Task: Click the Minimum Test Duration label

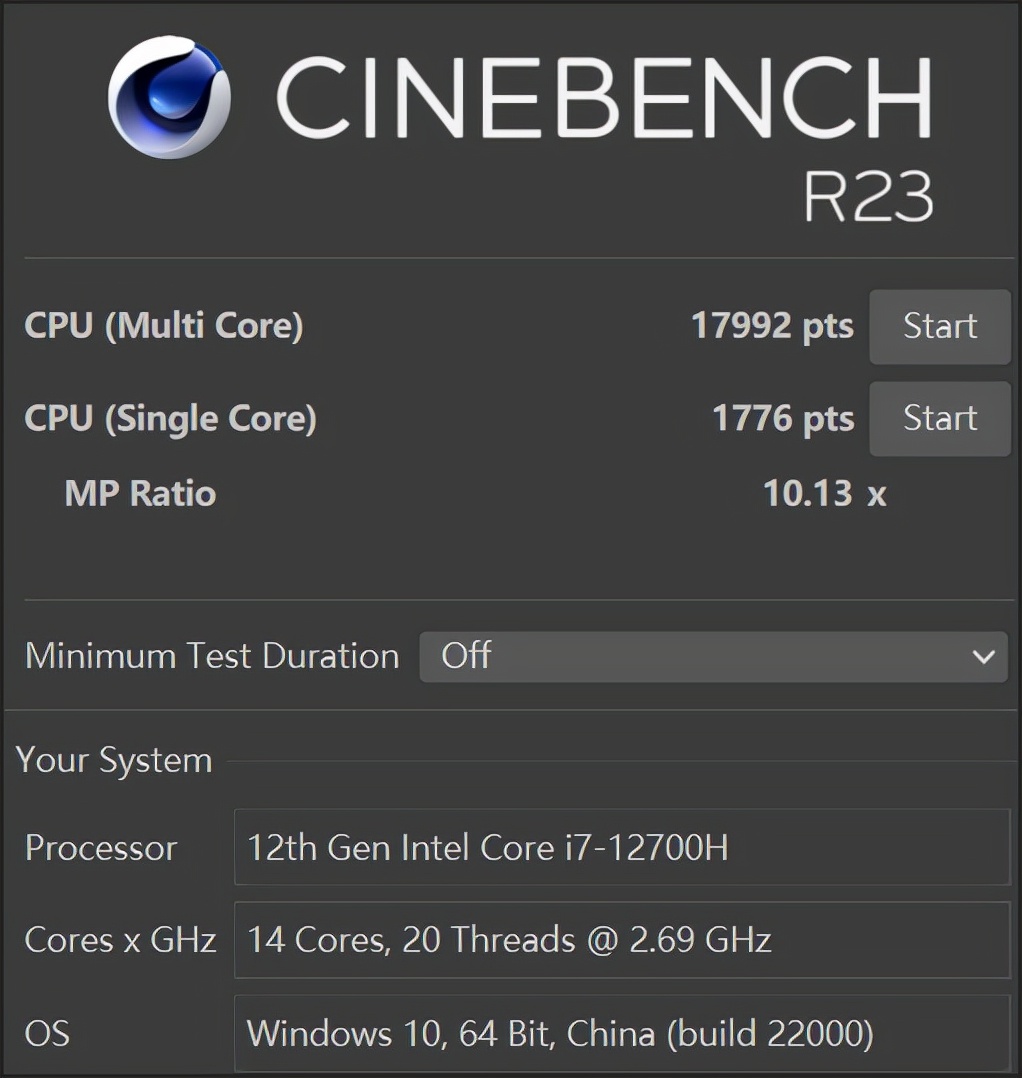Action: pyautogui.click(x=212, y=656)
